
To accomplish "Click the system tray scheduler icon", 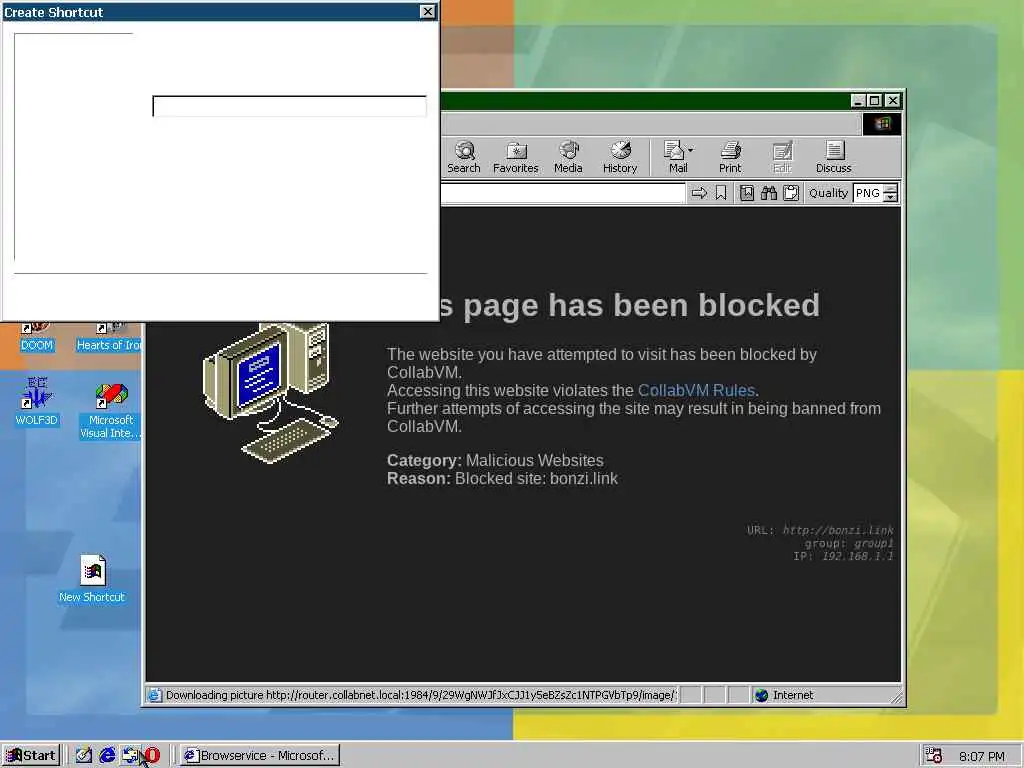I will point(933,756).
